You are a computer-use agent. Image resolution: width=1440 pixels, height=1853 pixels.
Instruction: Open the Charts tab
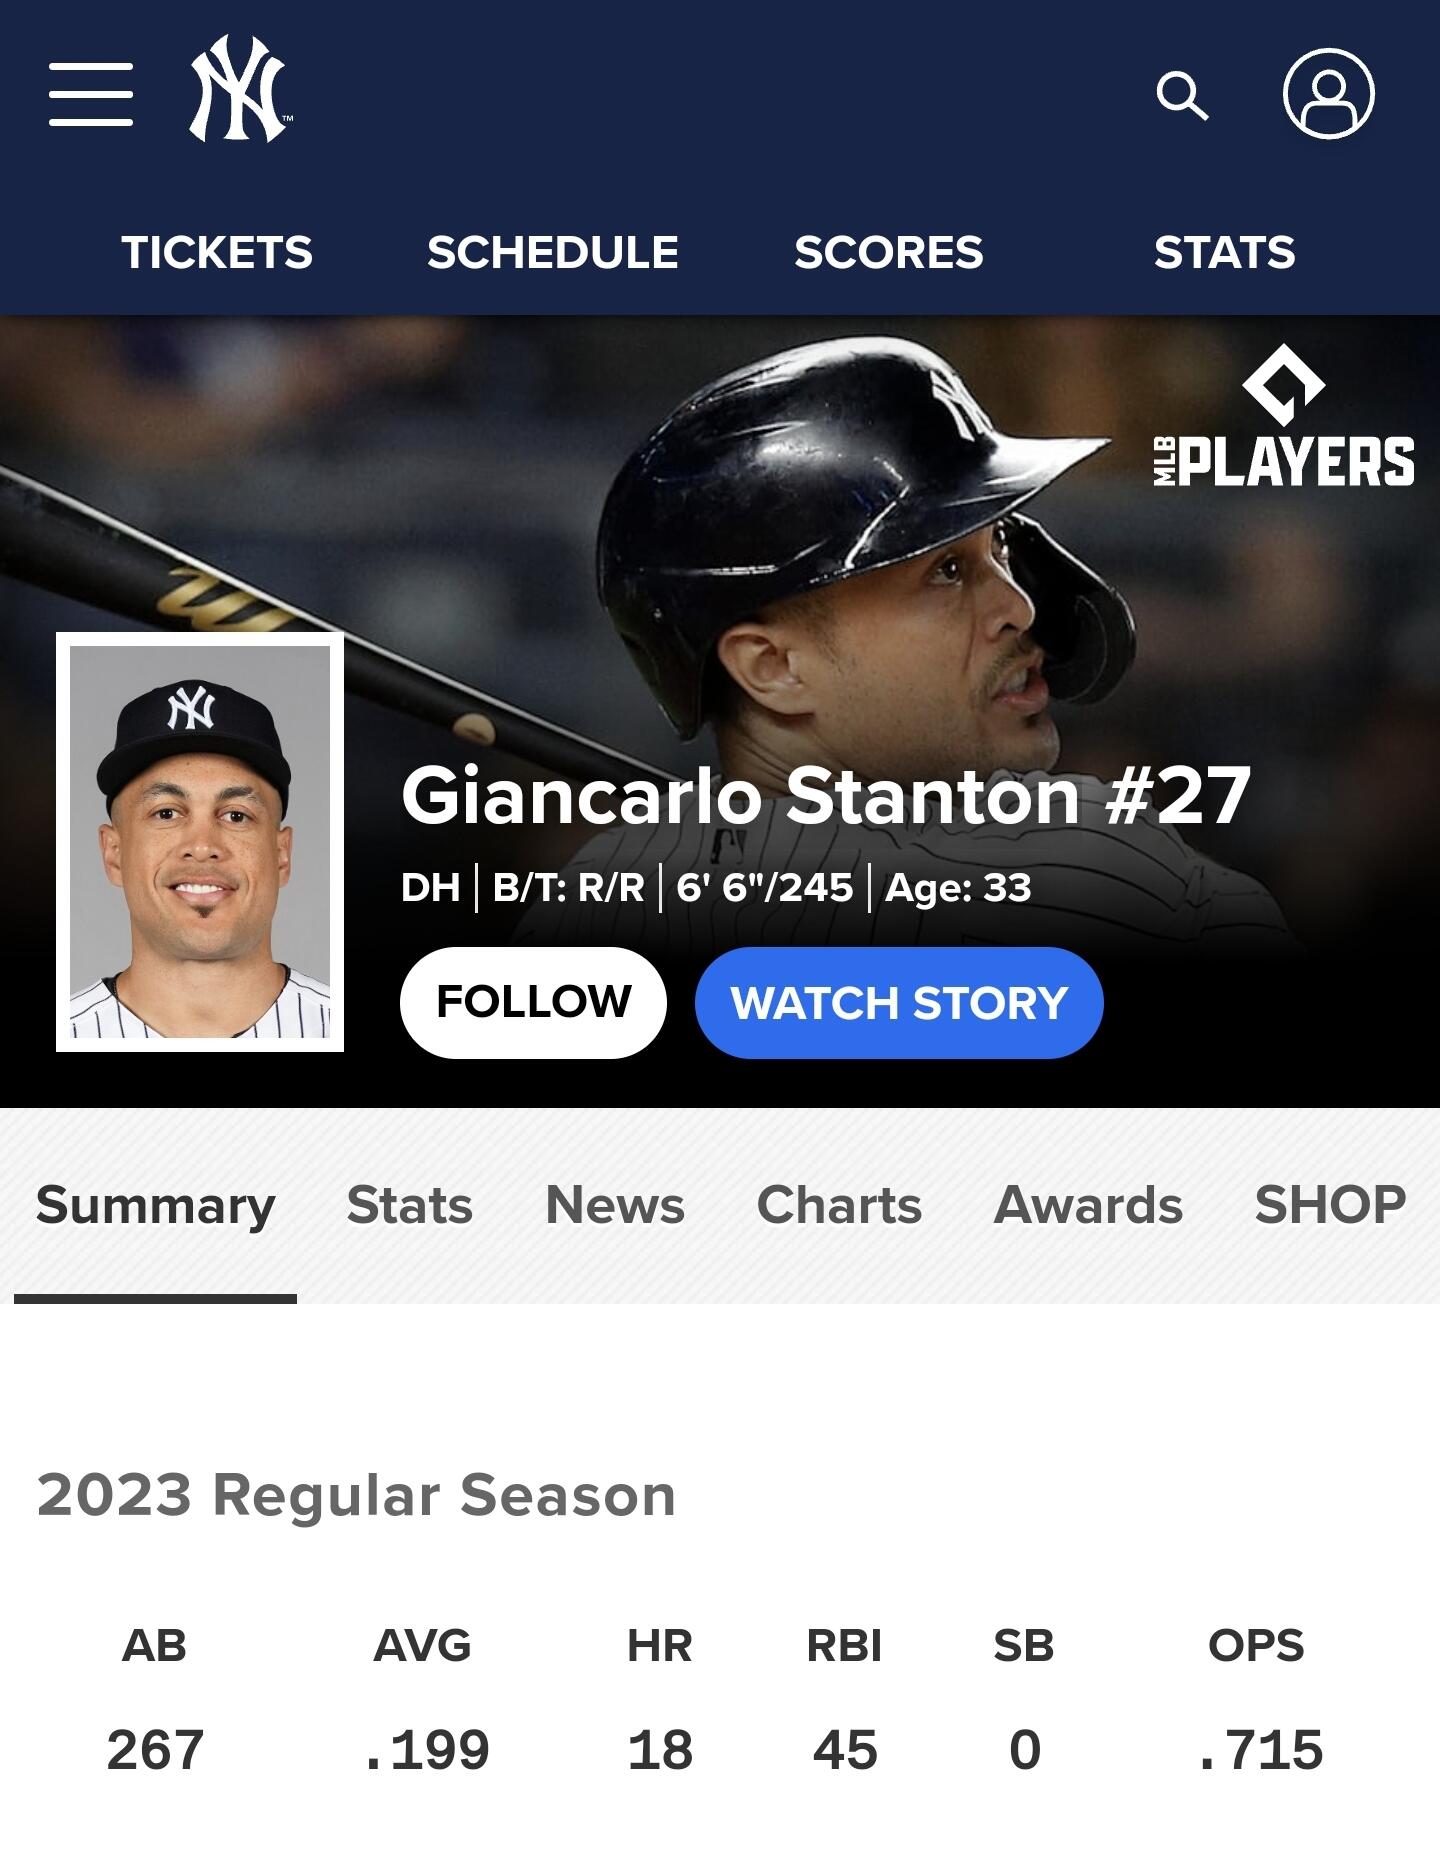point(839,1205)
